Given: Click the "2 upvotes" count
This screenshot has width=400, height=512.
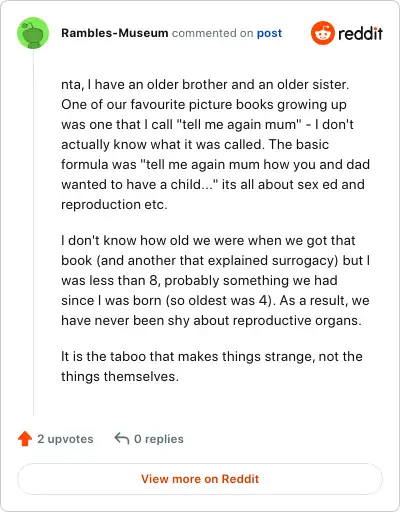Looking at the screenshot, I should pyautogui.click(x=65, y=439).
